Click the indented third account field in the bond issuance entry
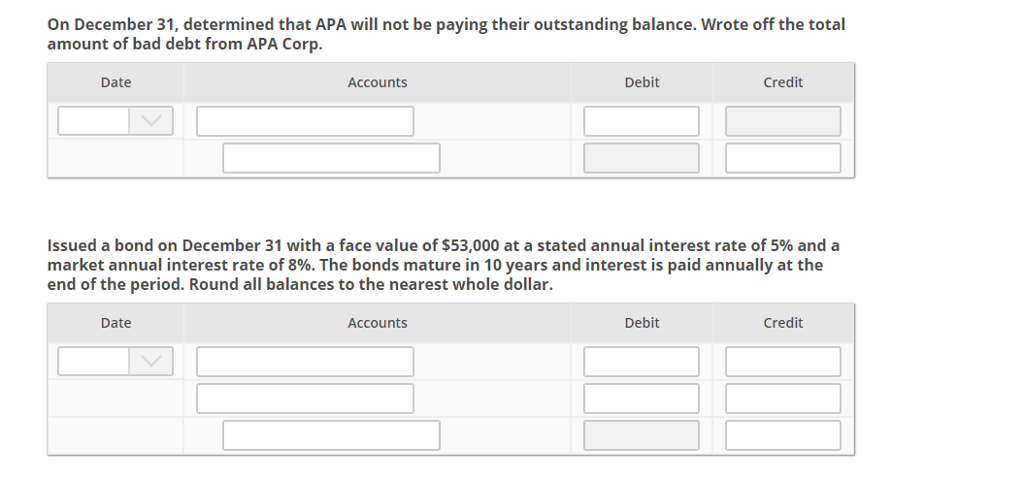Viewport: 1024px width, 479px height. point(331,435)
